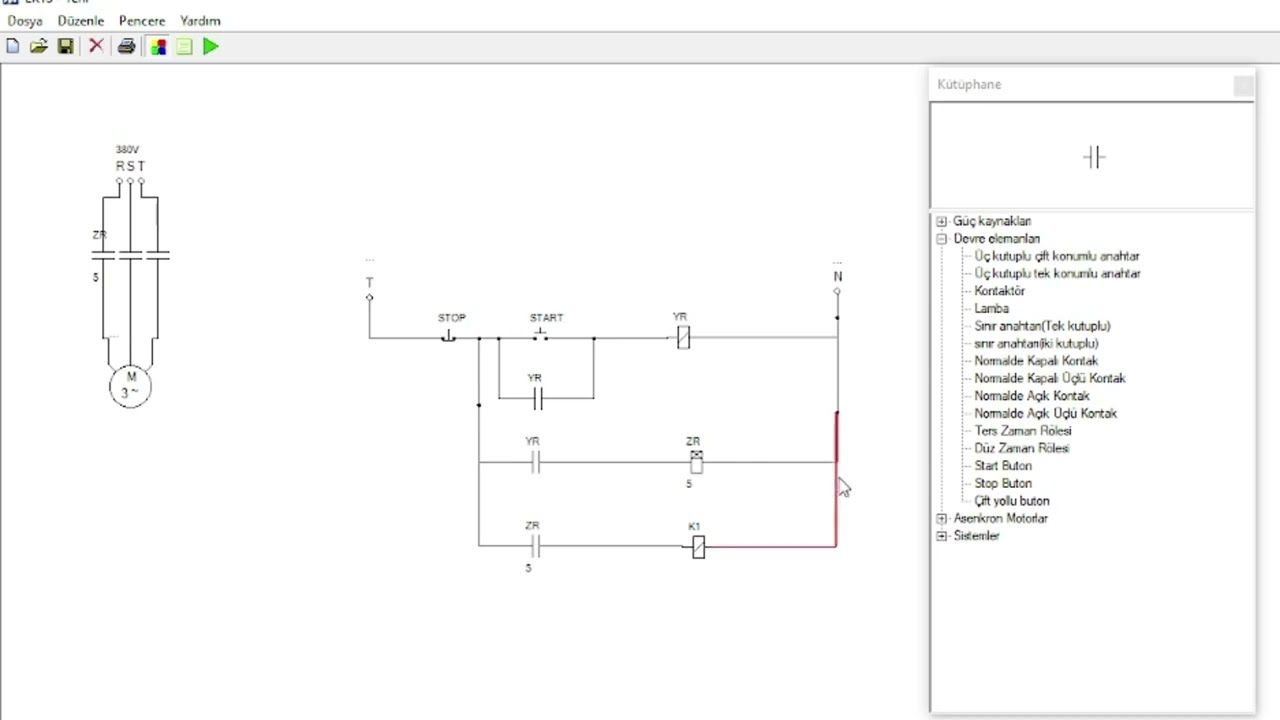Open the Düzenle menu
The image size is (1280, 720).
coord(81,20)
